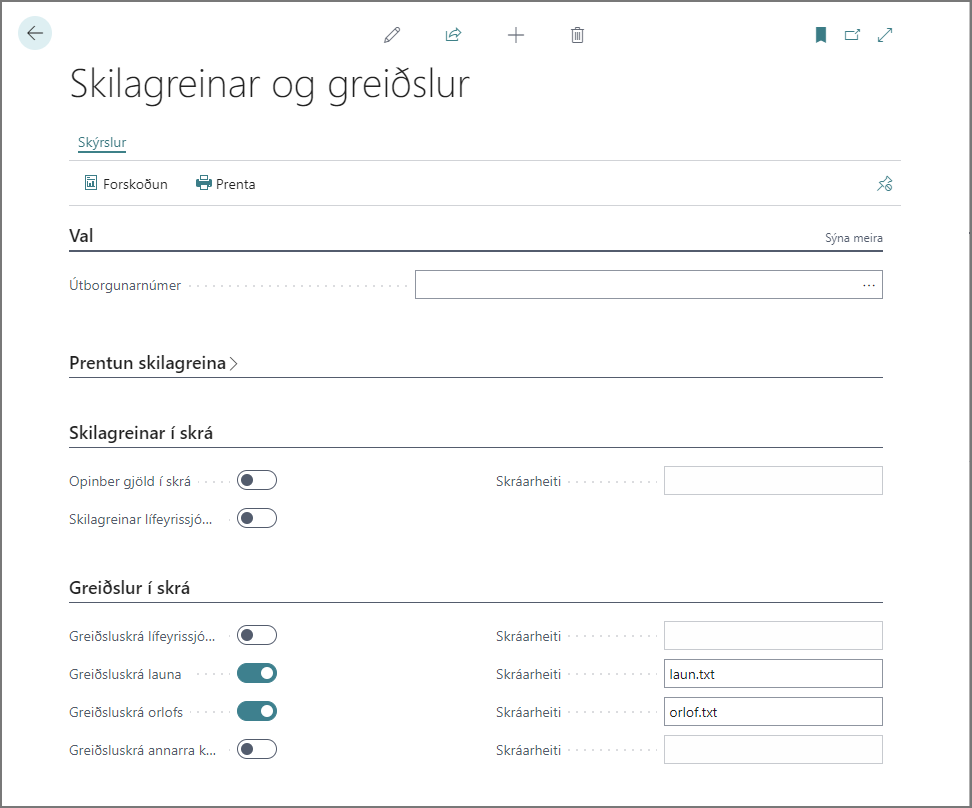Click the back arrow button
Screen dimensions: 972x808
pyautogui.click(x=35, y=34)
